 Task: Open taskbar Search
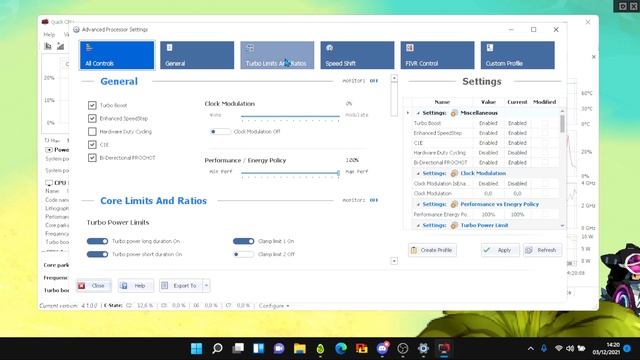click(x=217, y=348)
